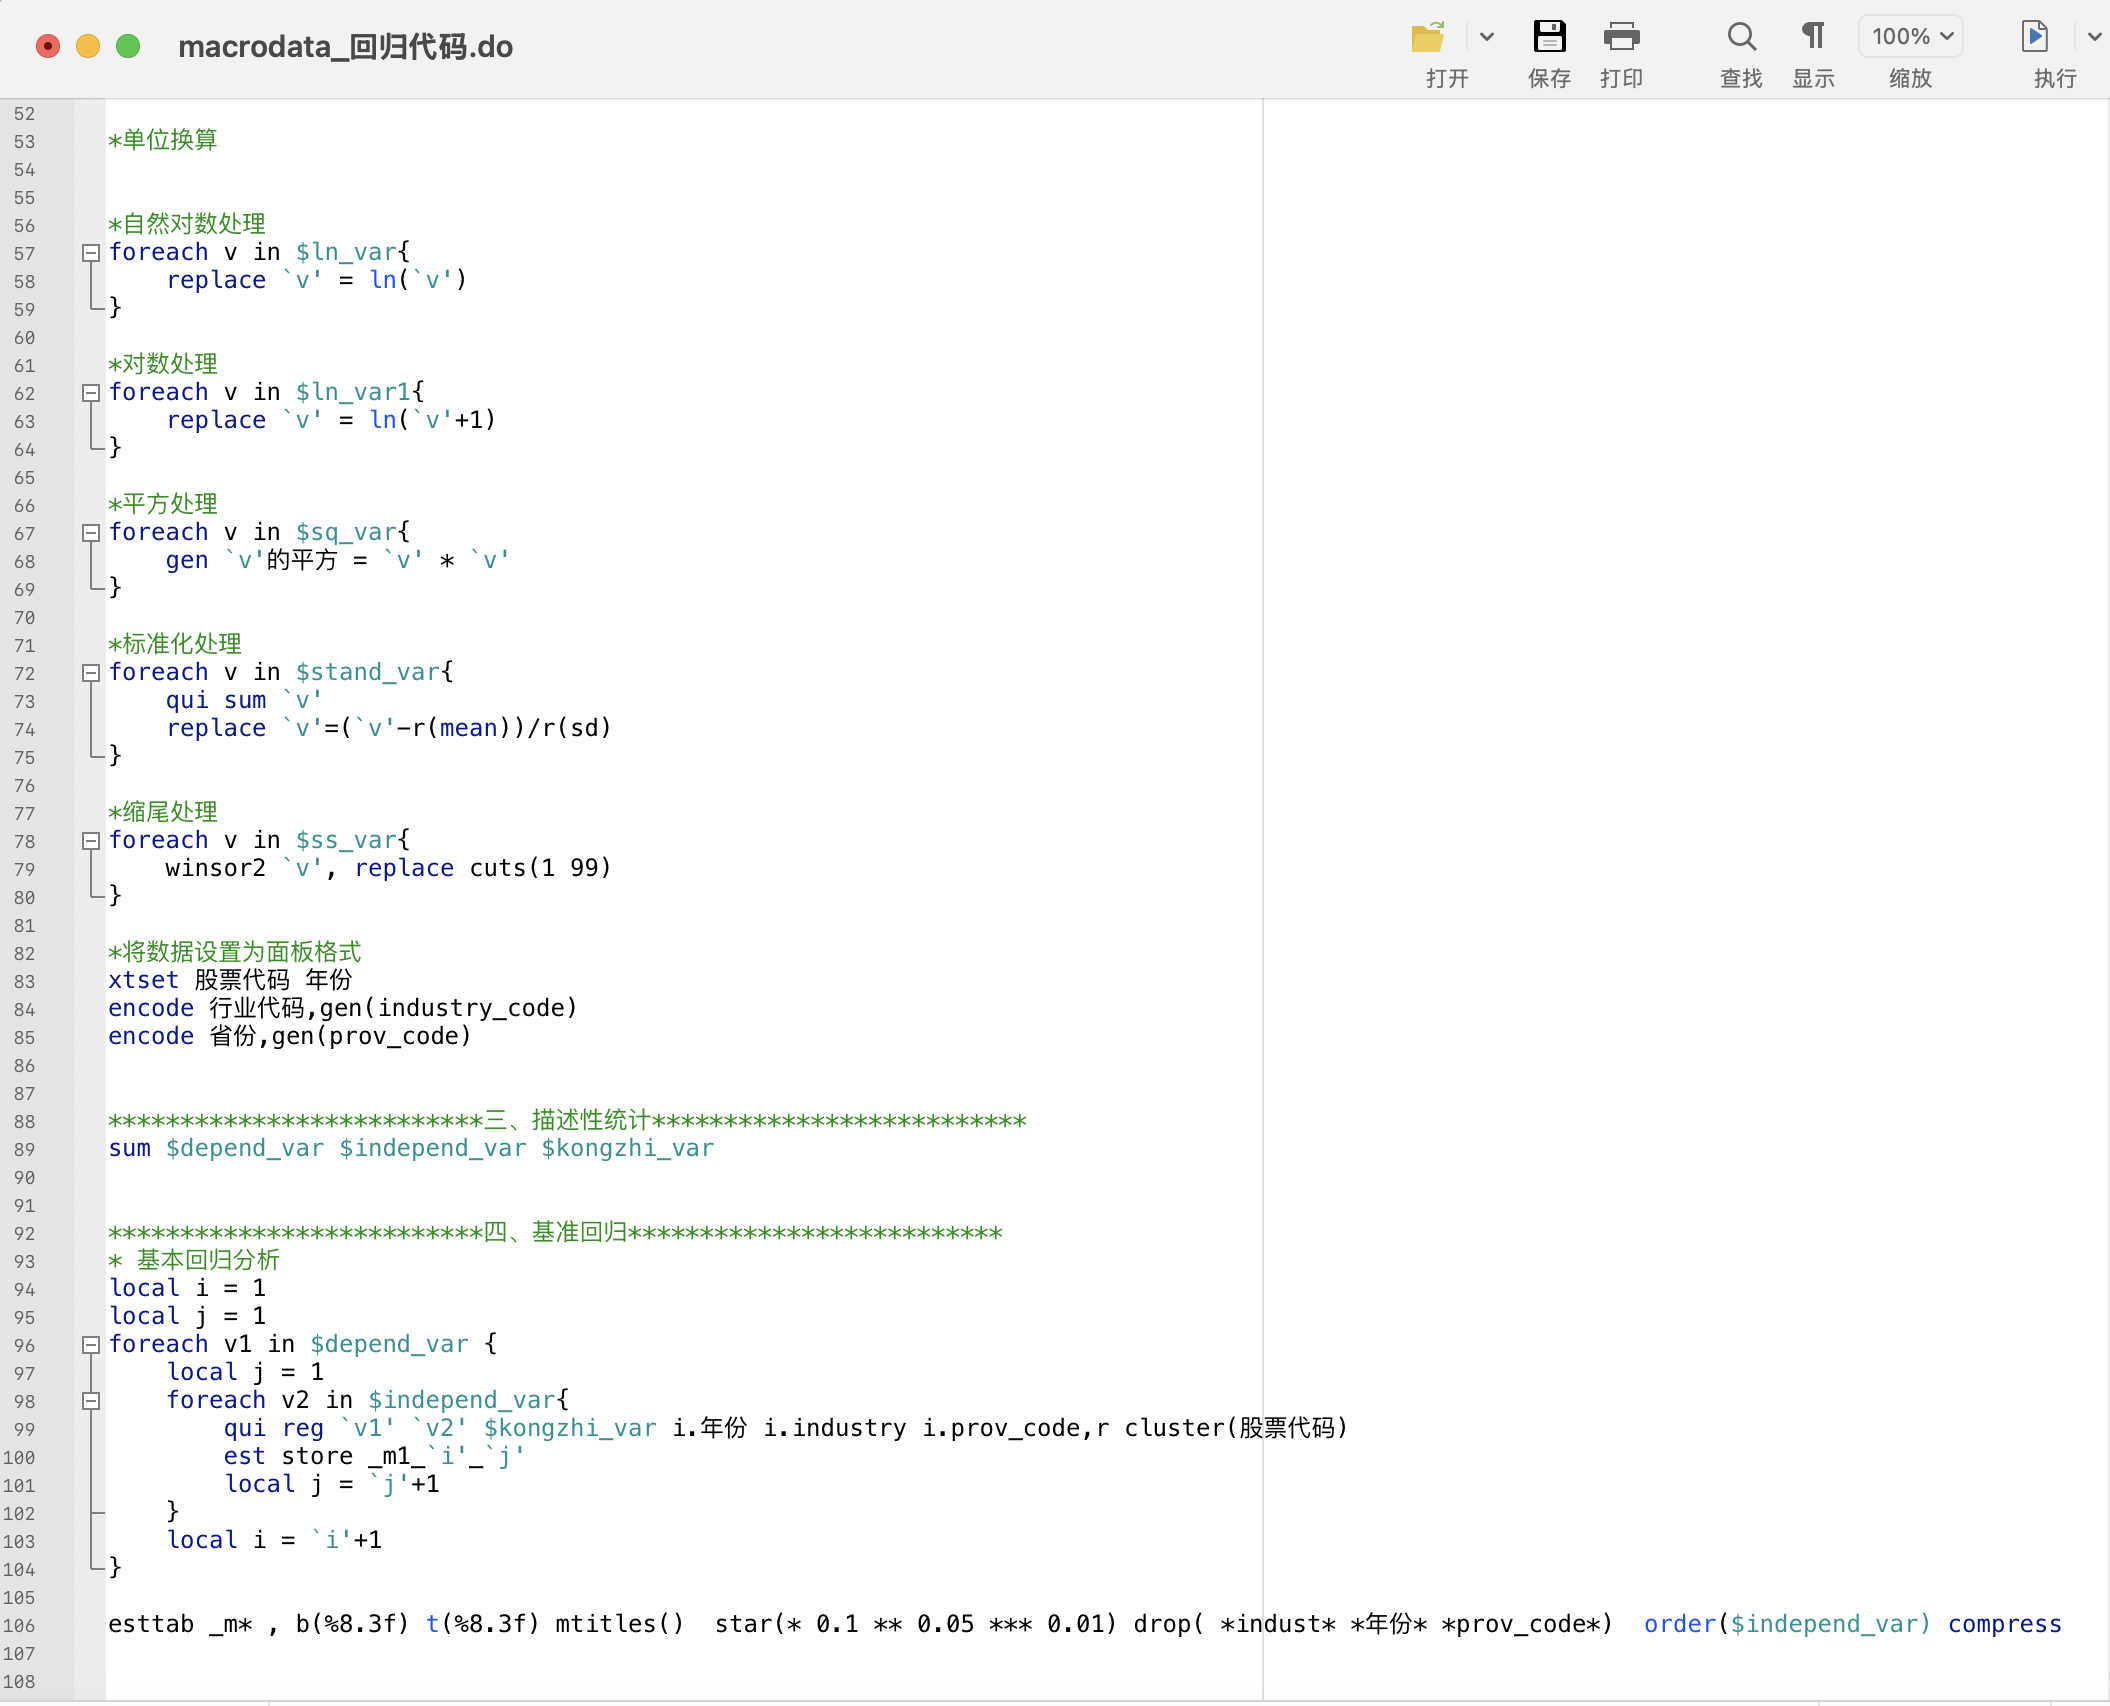Run the do-file with the Execute icon
The image size is (2110, 1706).
(x=2035, y=37)
